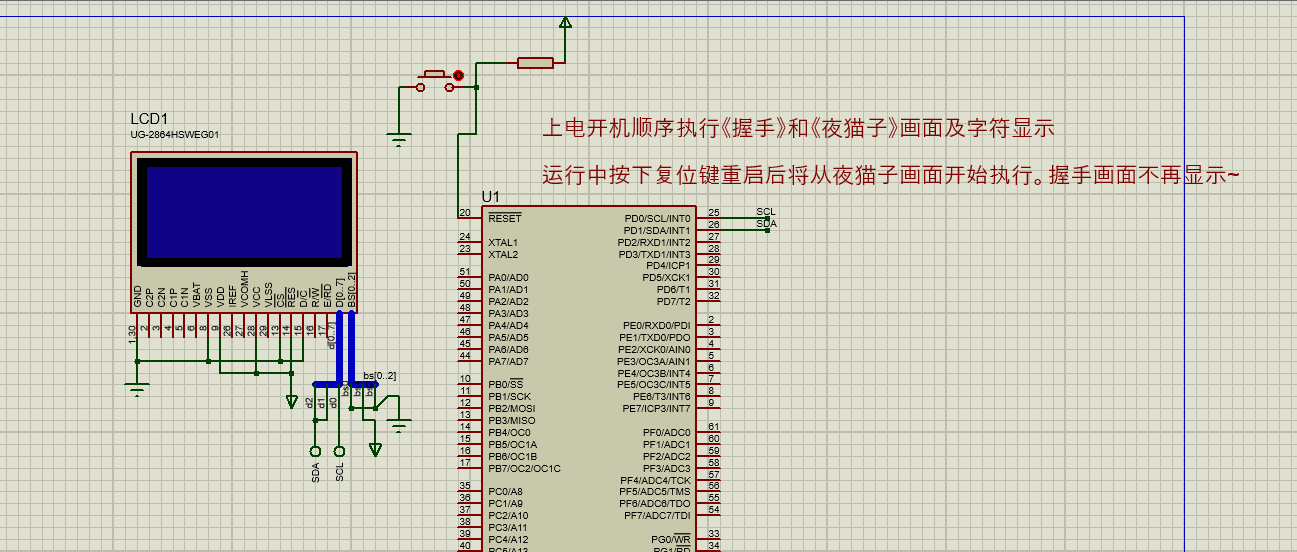This screenshot has height=552, width=1297.
Task: Click the VBAT pin label on LCD1
Action: point(197,296)
